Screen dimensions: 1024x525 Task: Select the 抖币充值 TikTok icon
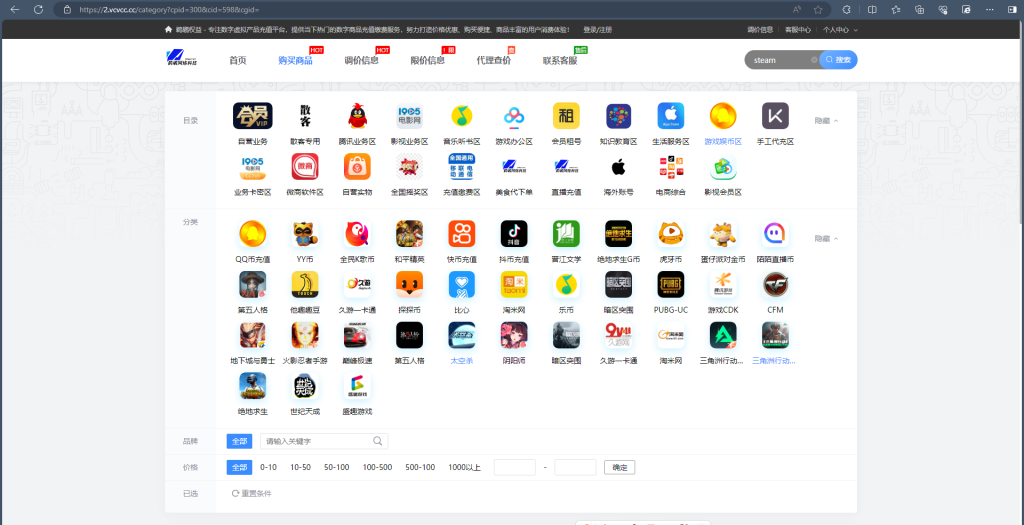pyautogui.click(x=513, y=234)
